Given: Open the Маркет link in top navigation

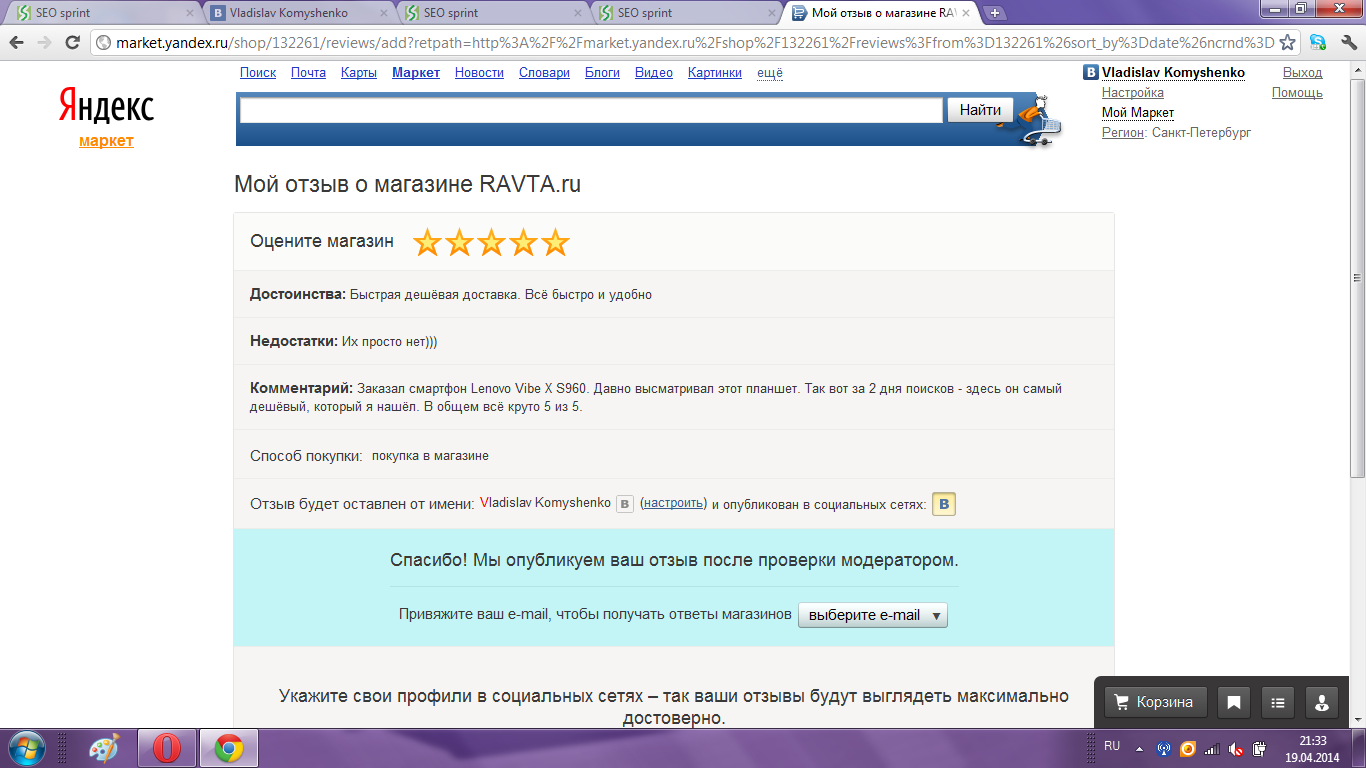Looking at the screenshot, I should coord(416,73).
